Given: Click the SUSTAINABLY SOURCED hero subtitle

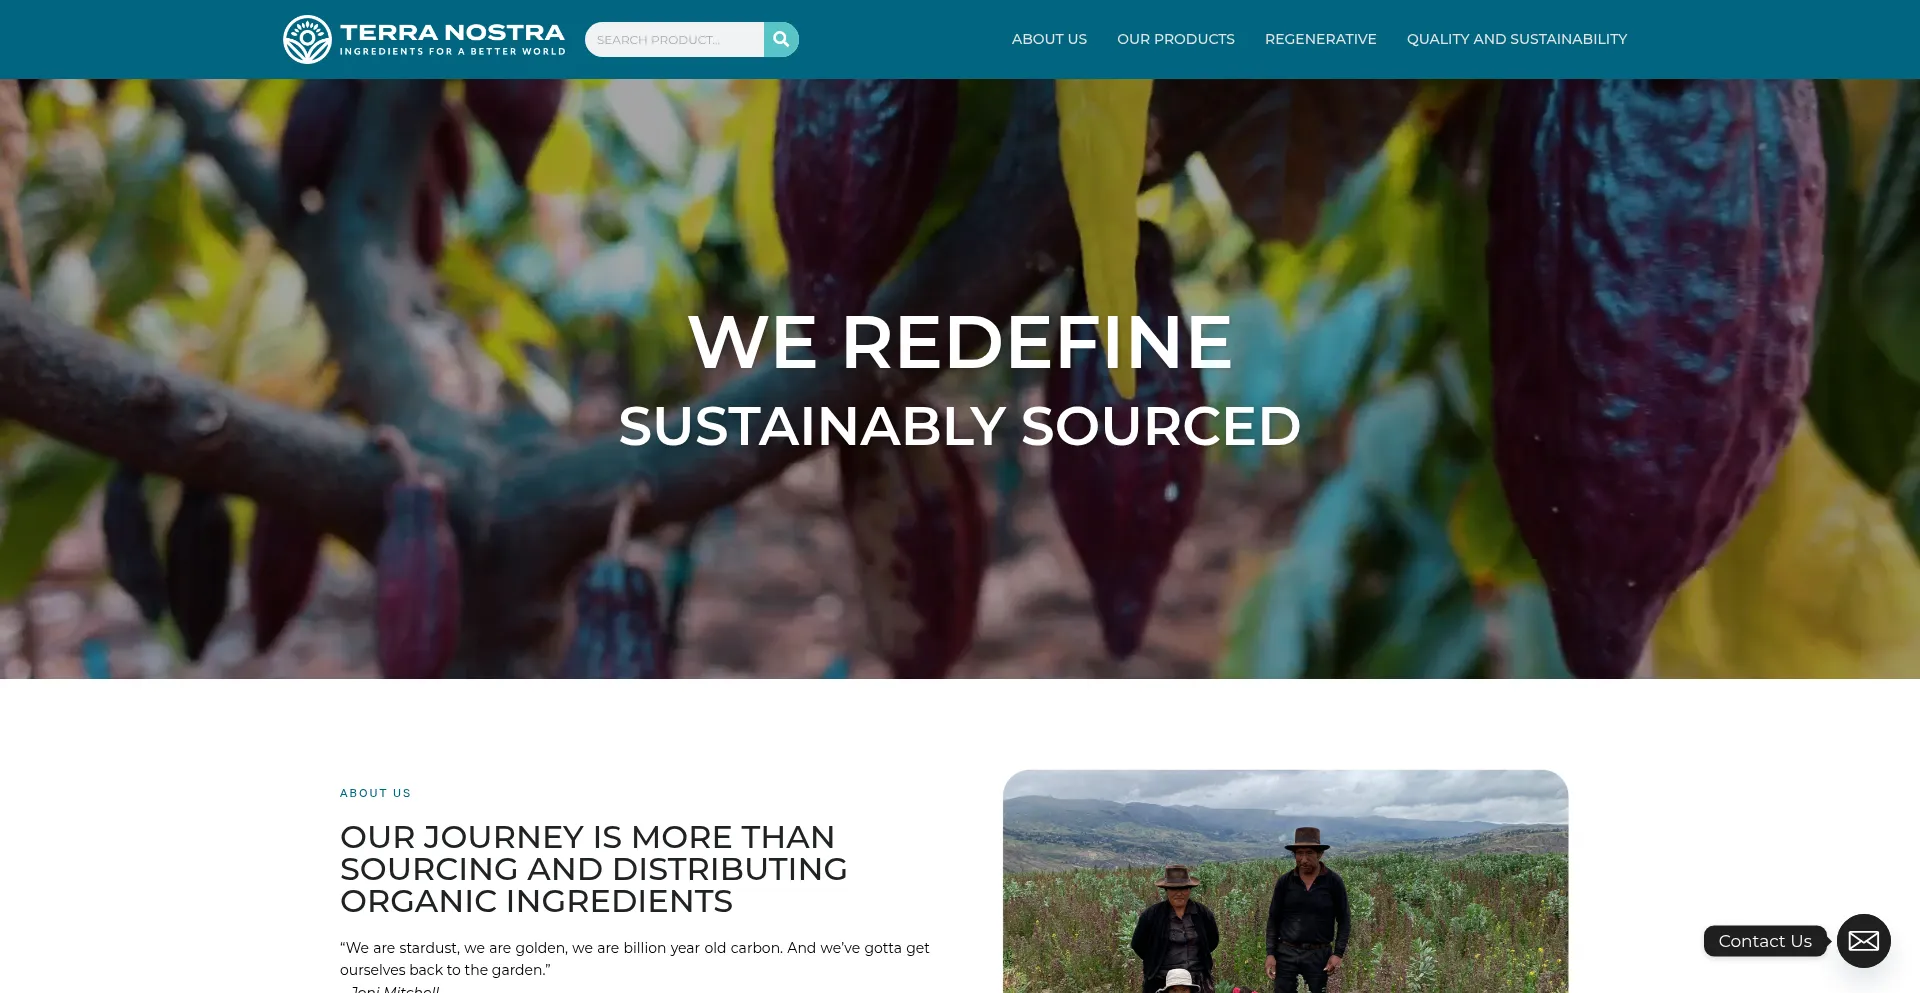Looking at the screenshot, I should coord(960,426).
